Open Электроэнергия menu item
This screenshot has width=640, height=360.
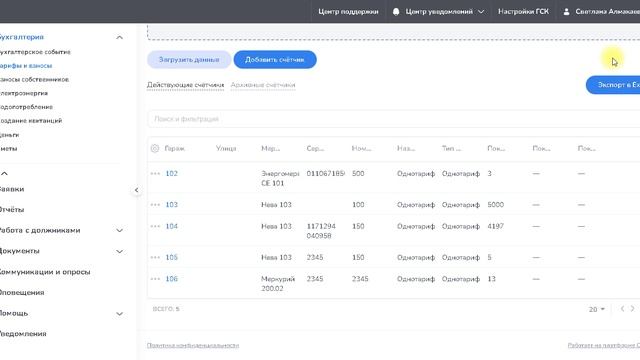click(x=24, y=93)
